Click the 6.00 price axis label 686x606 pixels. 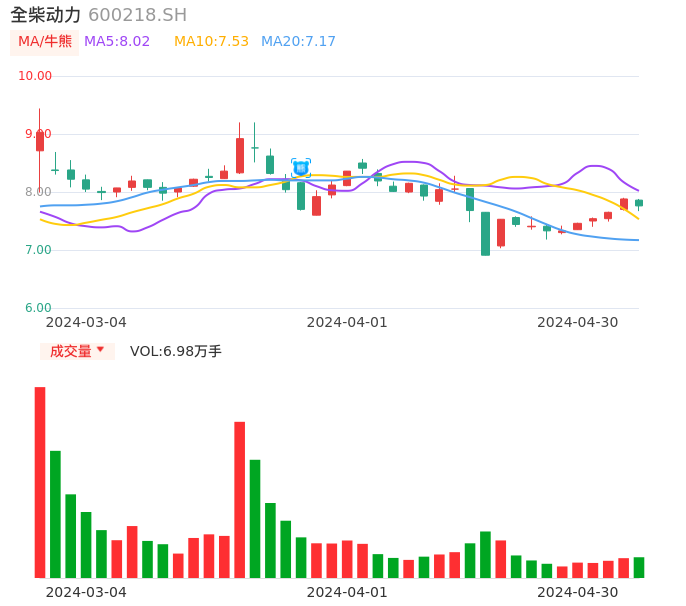[x=38, y=308]
